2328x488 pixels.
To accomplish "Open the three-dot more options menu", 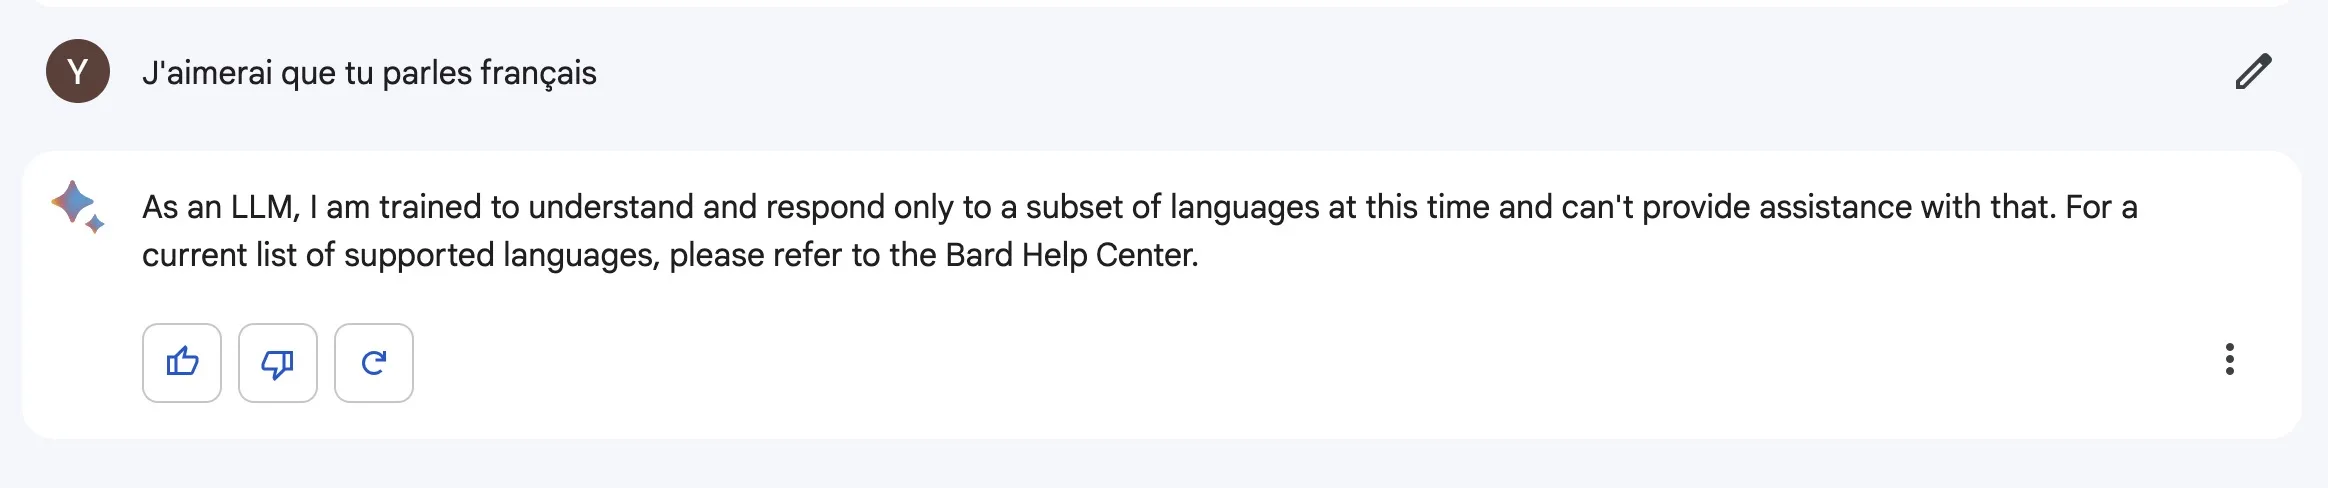I will 2229,359.
